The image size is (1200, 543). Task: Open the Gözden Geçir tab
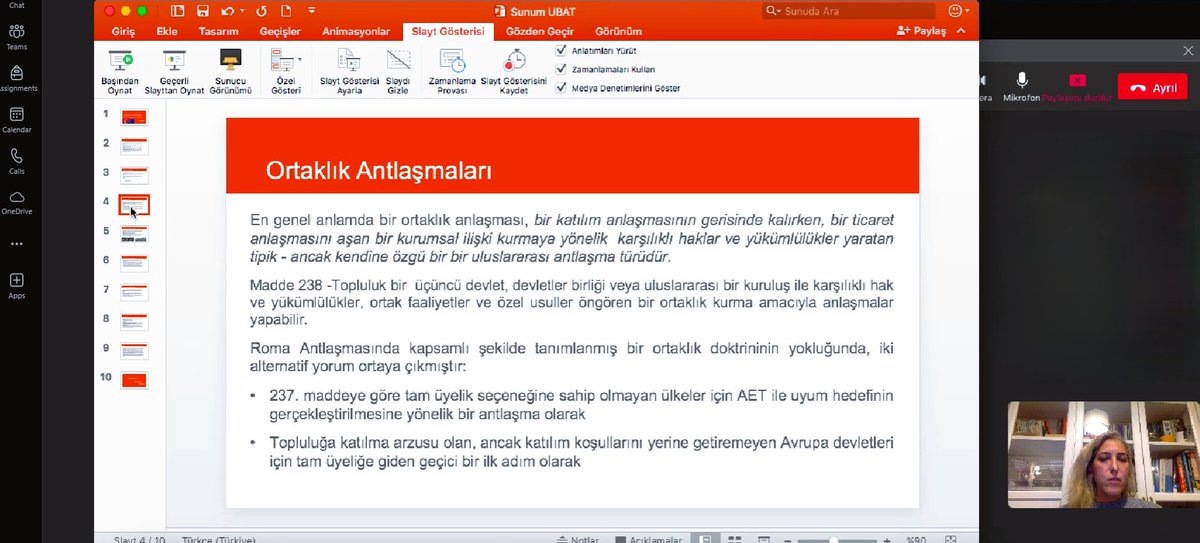click(538, 31)
